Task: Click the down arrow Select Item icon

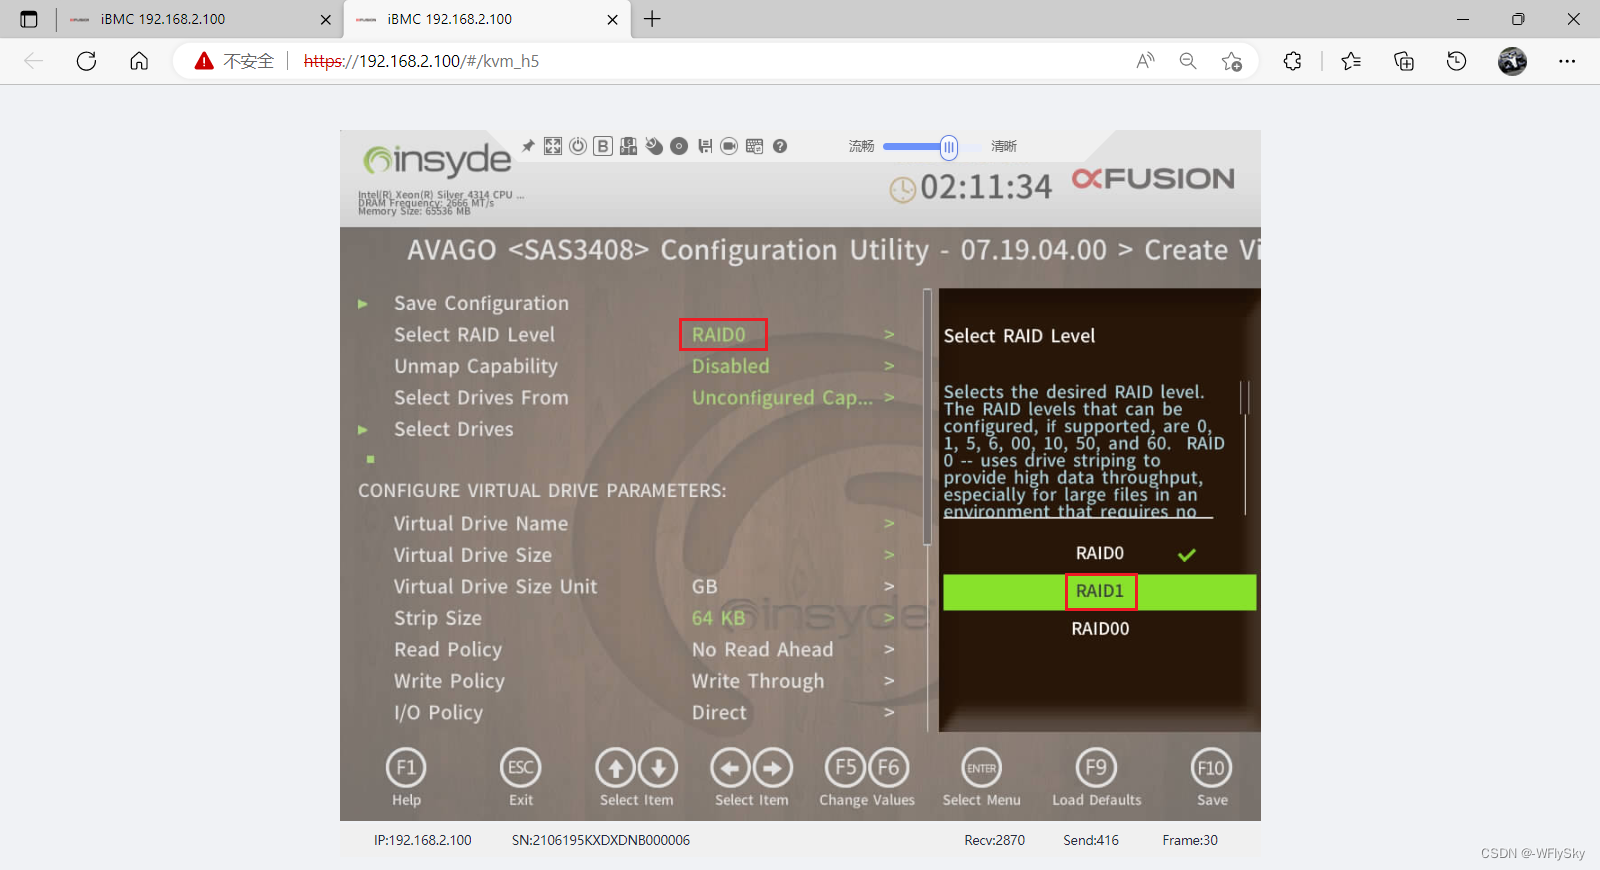Action: tap(658, 768)
